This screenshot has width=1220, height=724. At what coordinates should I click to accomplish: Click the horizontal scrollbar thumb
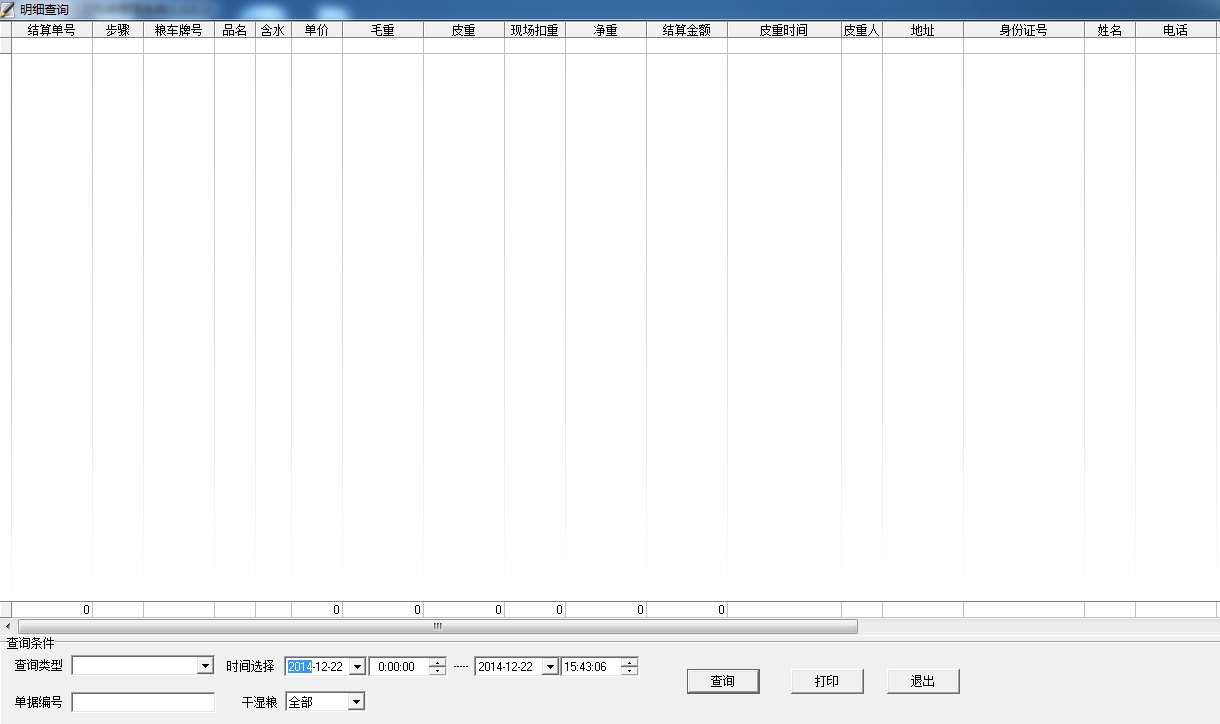pos(437,626)
